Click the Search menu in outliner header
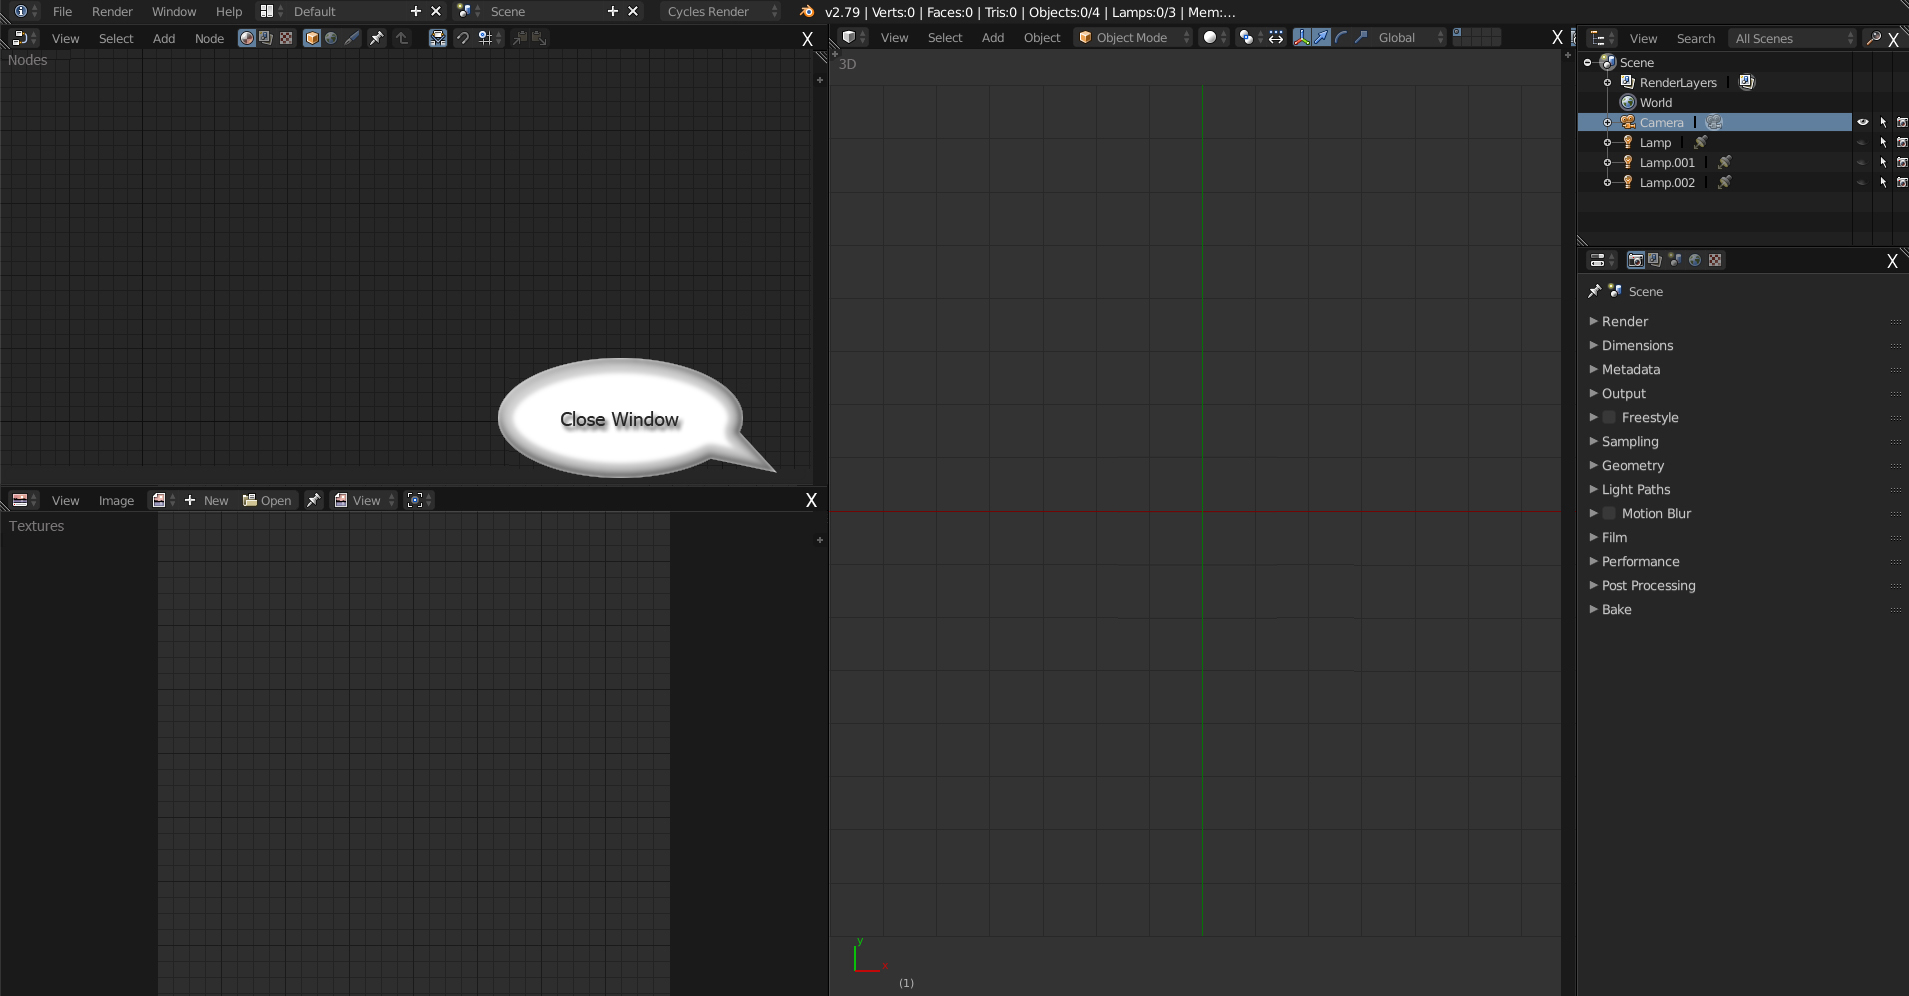 coord(1695,38)
